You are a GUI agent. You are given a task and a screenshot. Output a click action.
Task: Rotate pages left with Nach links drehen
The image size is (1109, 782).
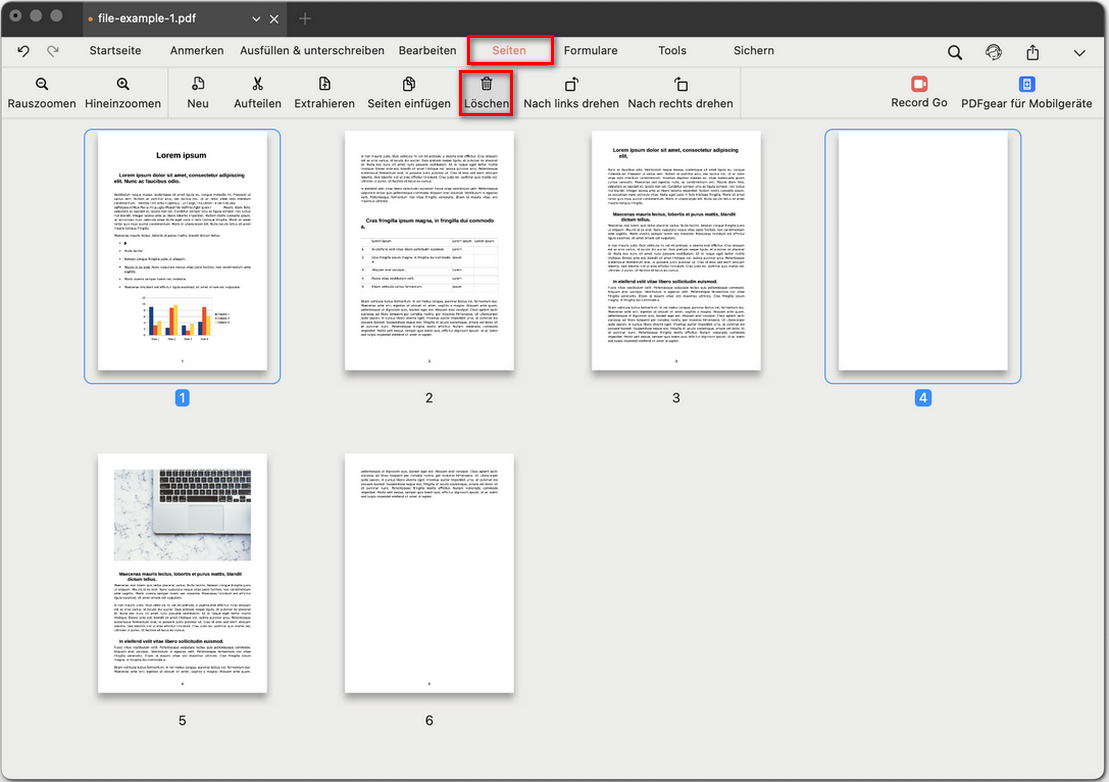coord(571,93)
